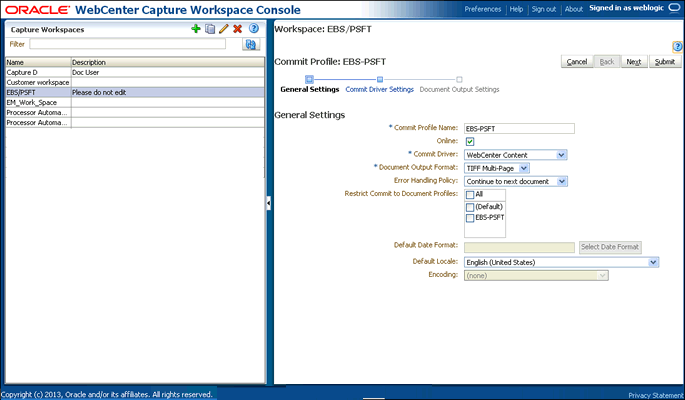Open Capture Workspaces help icon
This screenshot has width=685, height=400.
point(254,28)
